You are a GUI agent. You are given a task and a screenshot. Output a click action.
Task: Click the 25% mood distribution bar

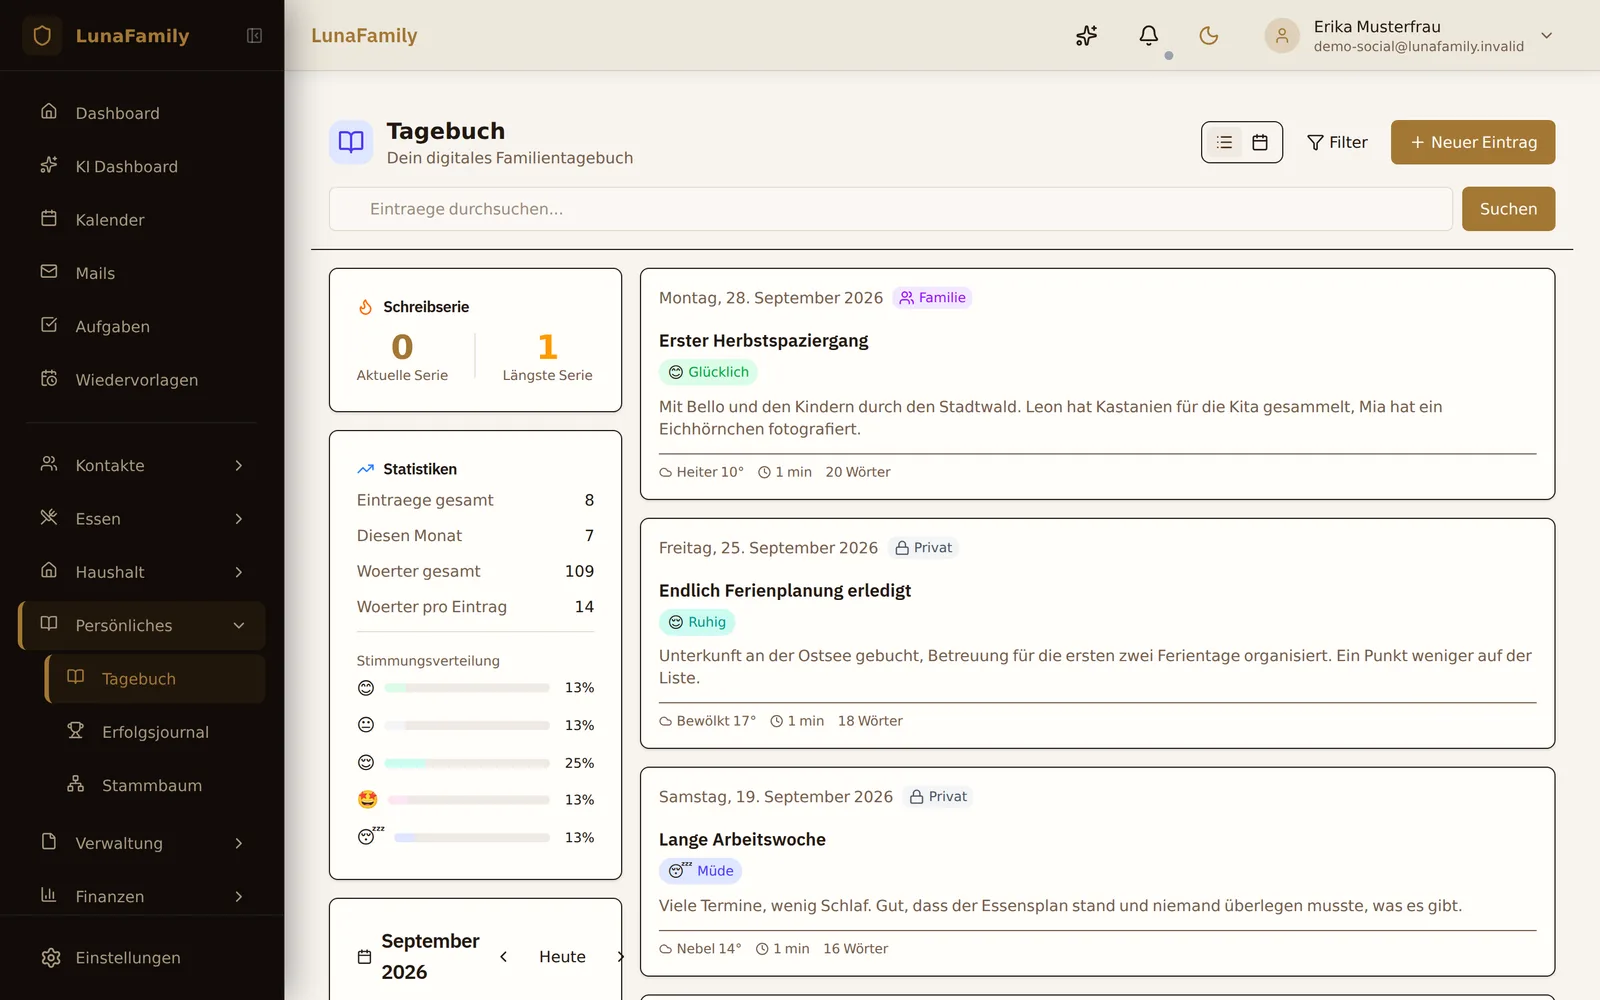click(x=467, y=763)
